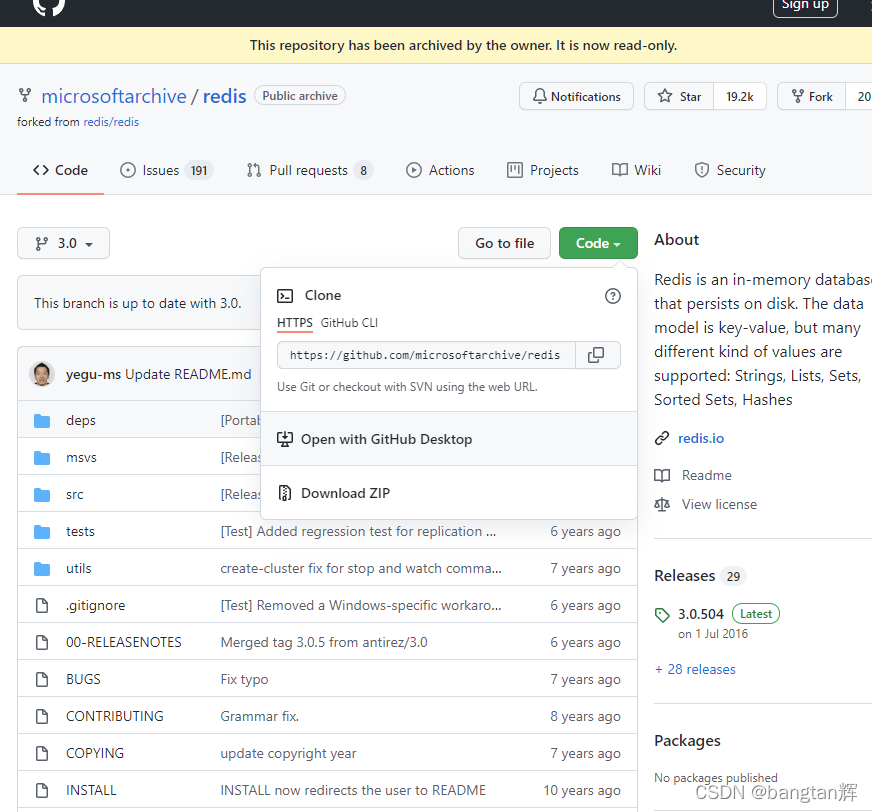Open the Actions tab
Viewport: 872px width, 812px height.
[x=440, y=170]
